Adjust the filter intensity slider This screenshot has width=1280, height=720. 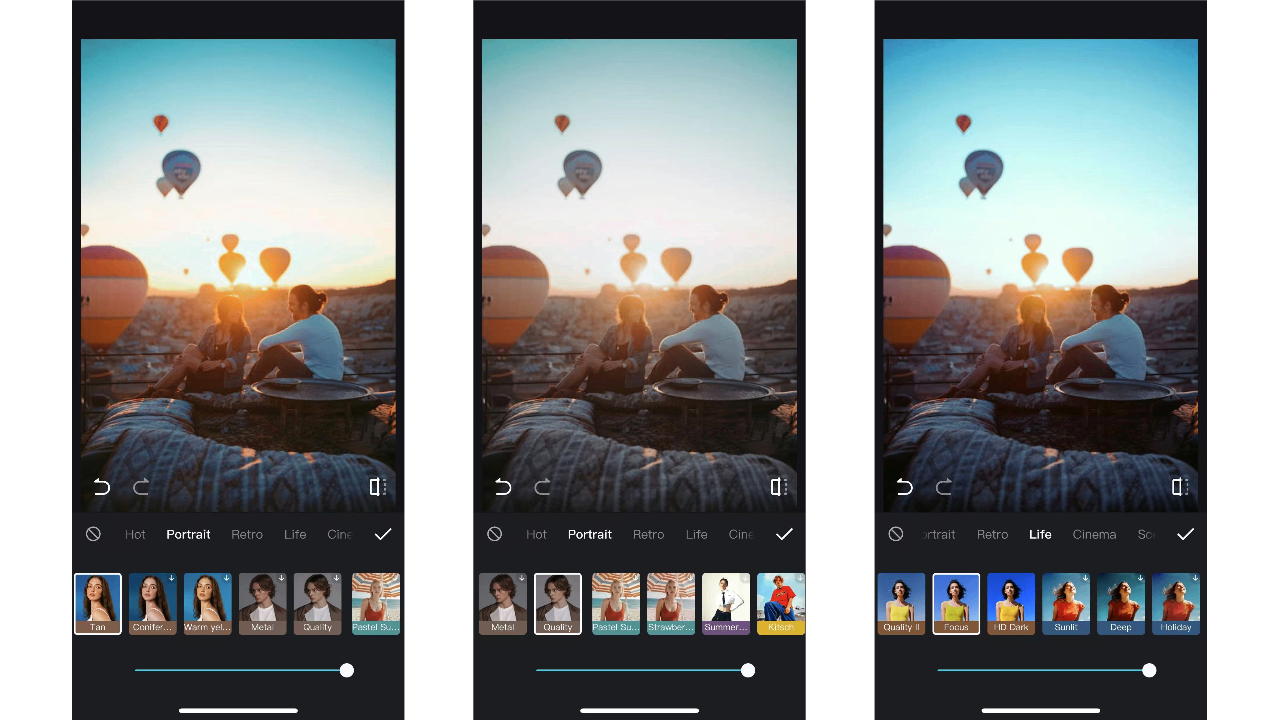346,670
